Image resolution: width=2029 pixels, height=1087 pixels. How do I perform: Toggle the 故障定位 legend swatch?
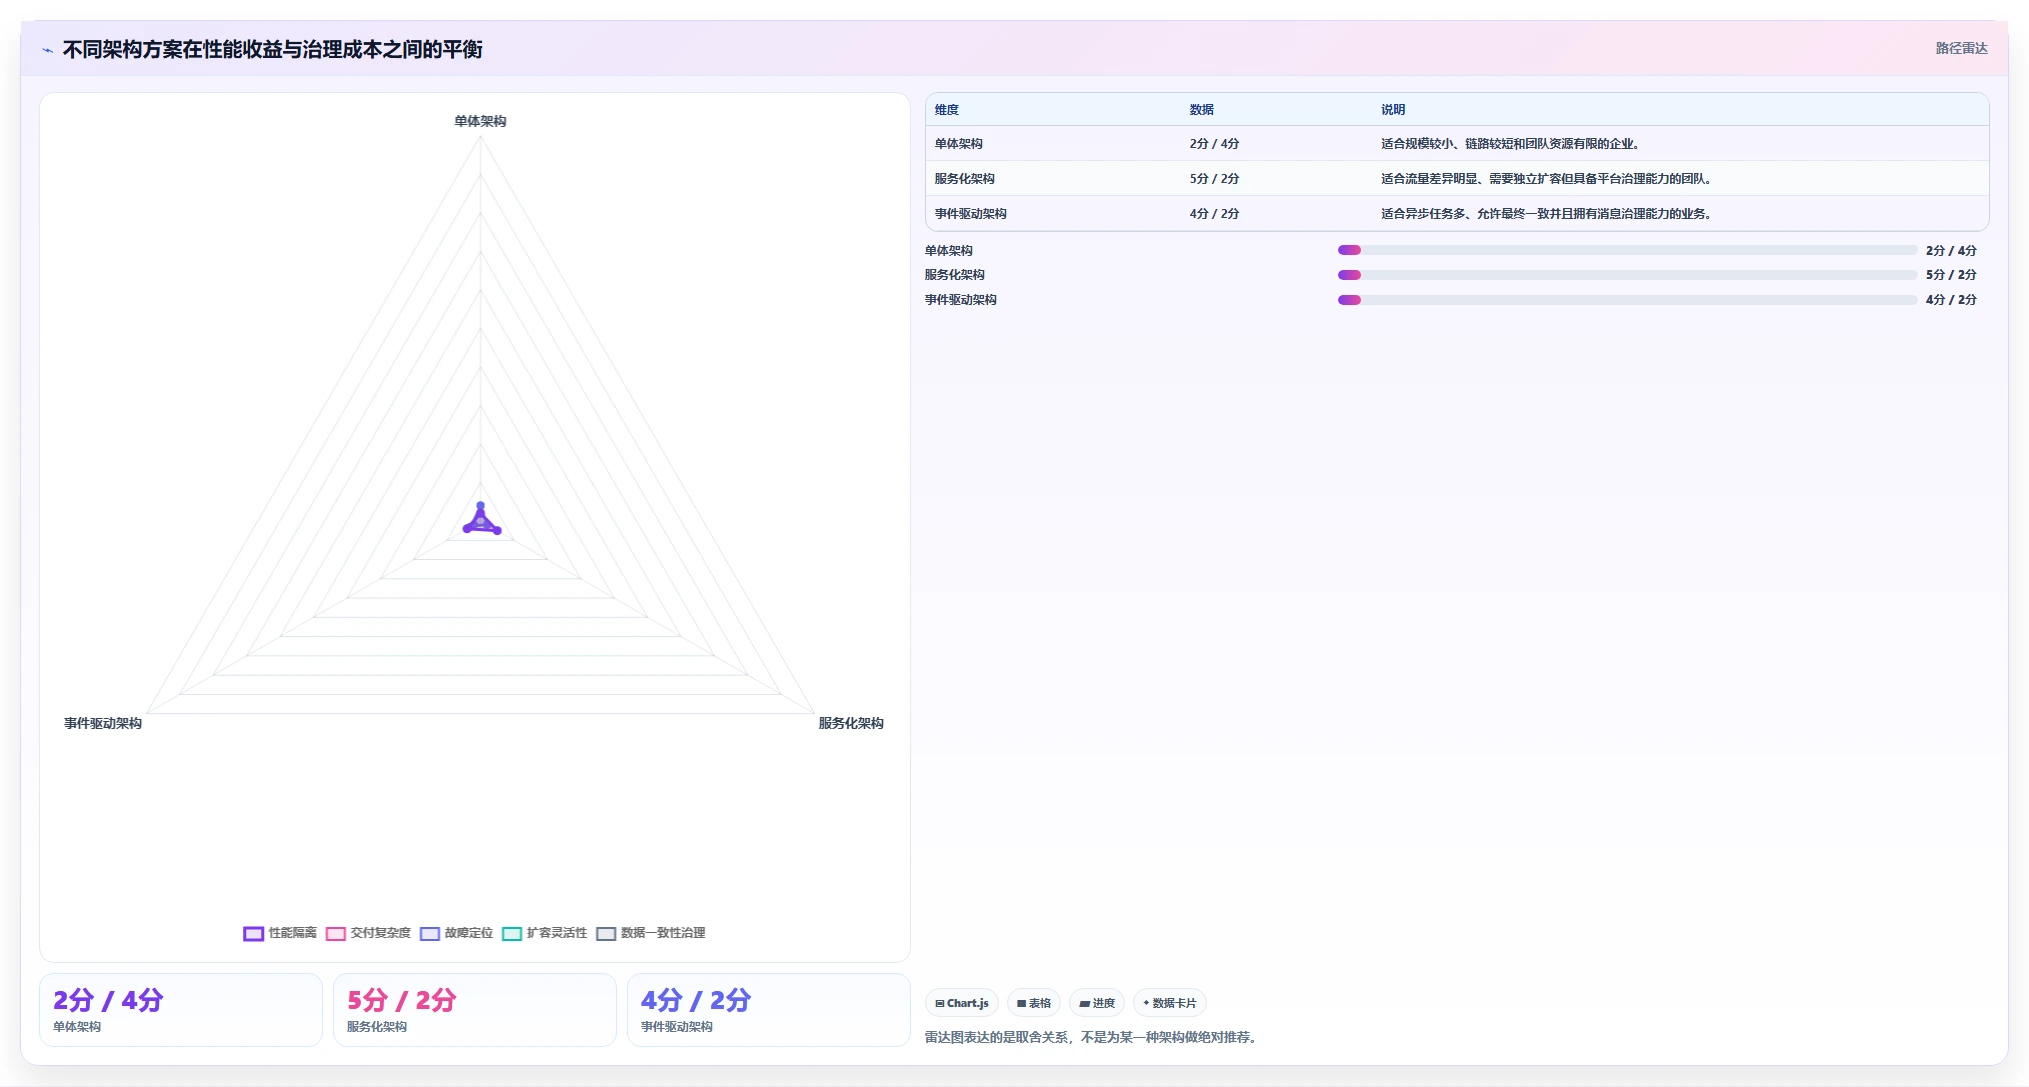[430, 933]
